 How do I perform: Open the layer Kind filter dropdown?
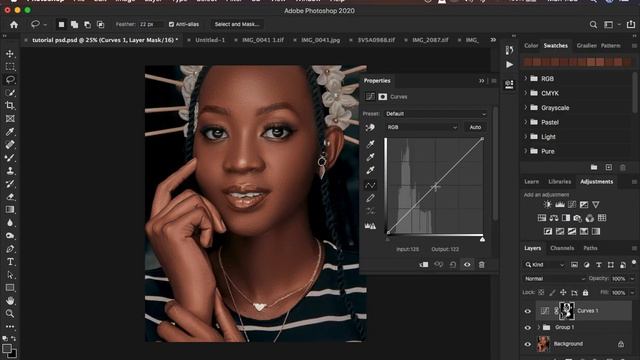pyautogui.click(x=544, y=265)
